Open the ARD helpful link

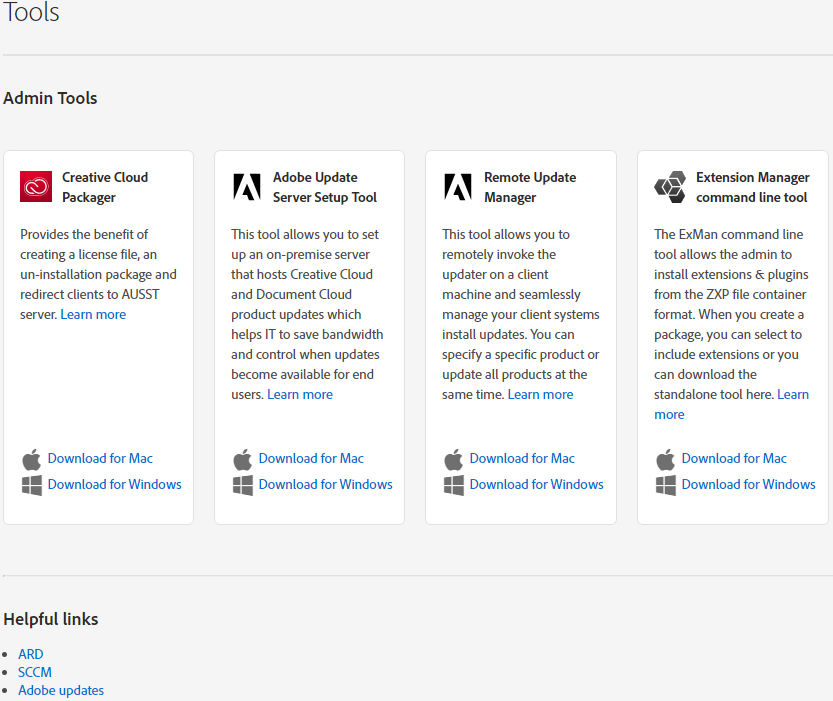coord(31,655)
